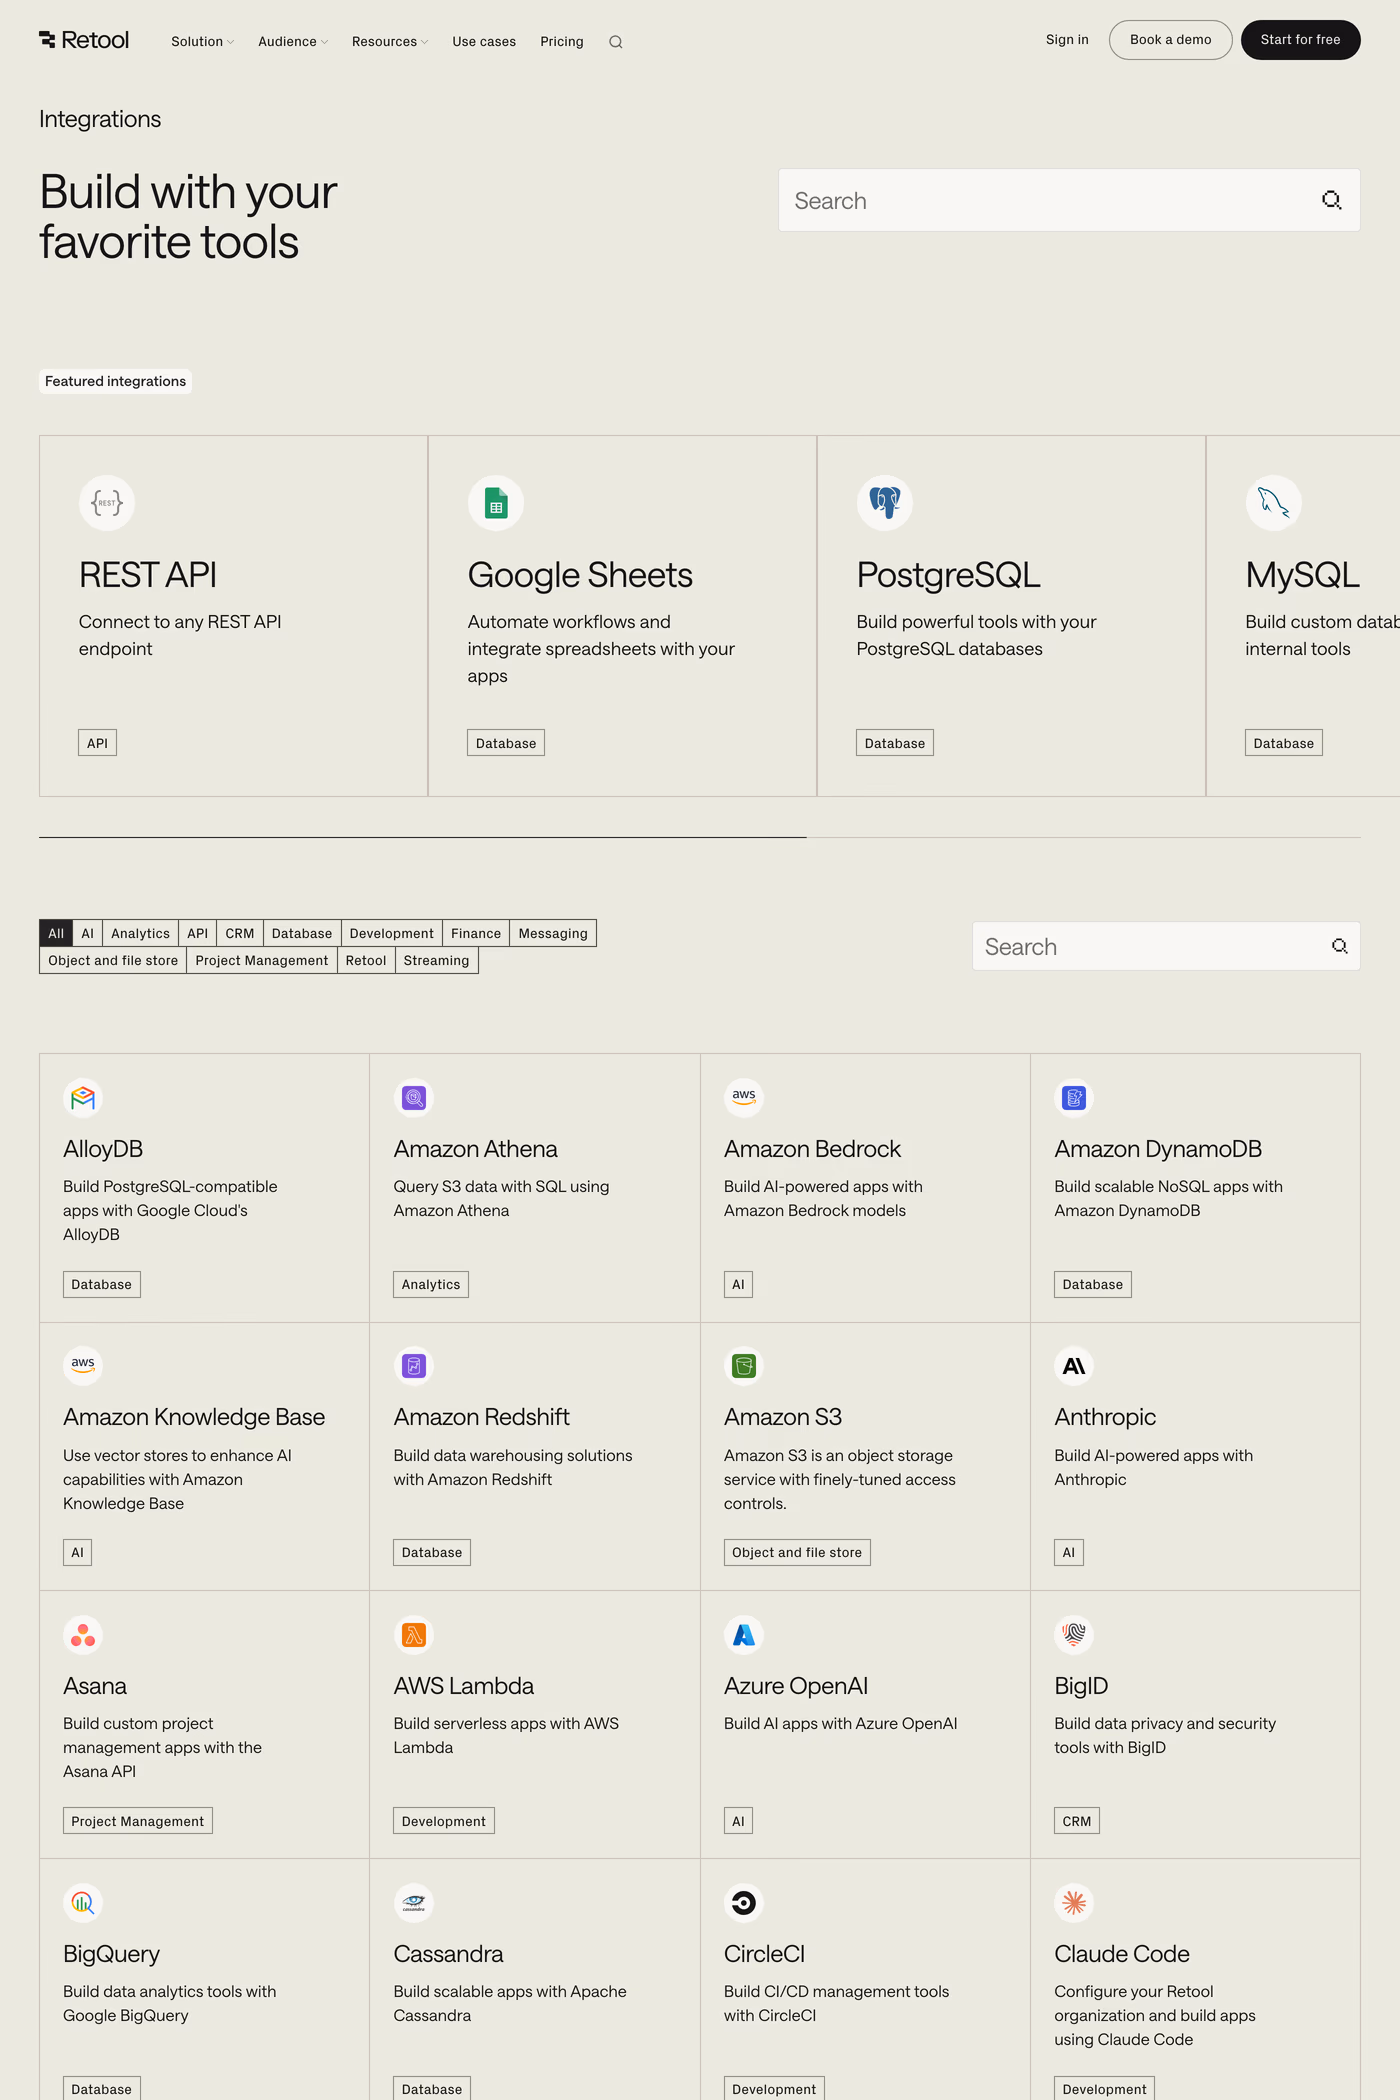Viewport: 1400px width, 2100px height.
Task: Open the Claude Code integration title
Action: click(x=1122, y=1954)
